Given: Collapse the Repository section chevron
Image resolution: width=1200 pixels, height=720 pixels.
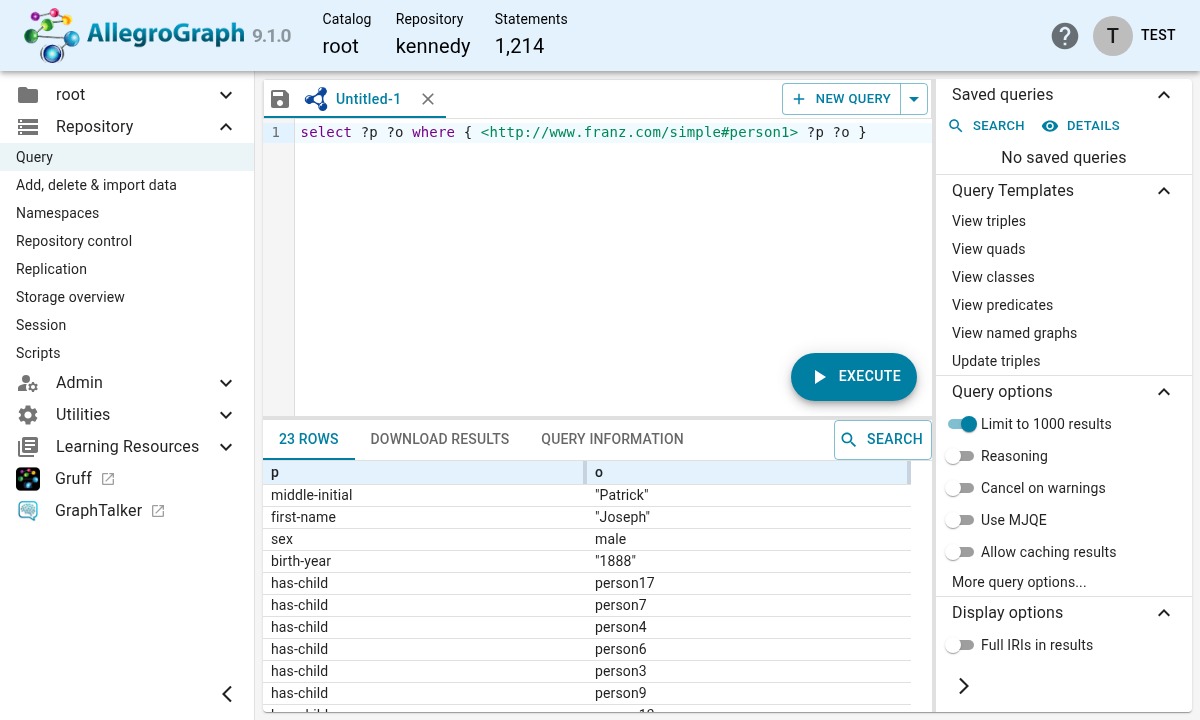Looking at the screenshot, I should [x=226, y=127].
